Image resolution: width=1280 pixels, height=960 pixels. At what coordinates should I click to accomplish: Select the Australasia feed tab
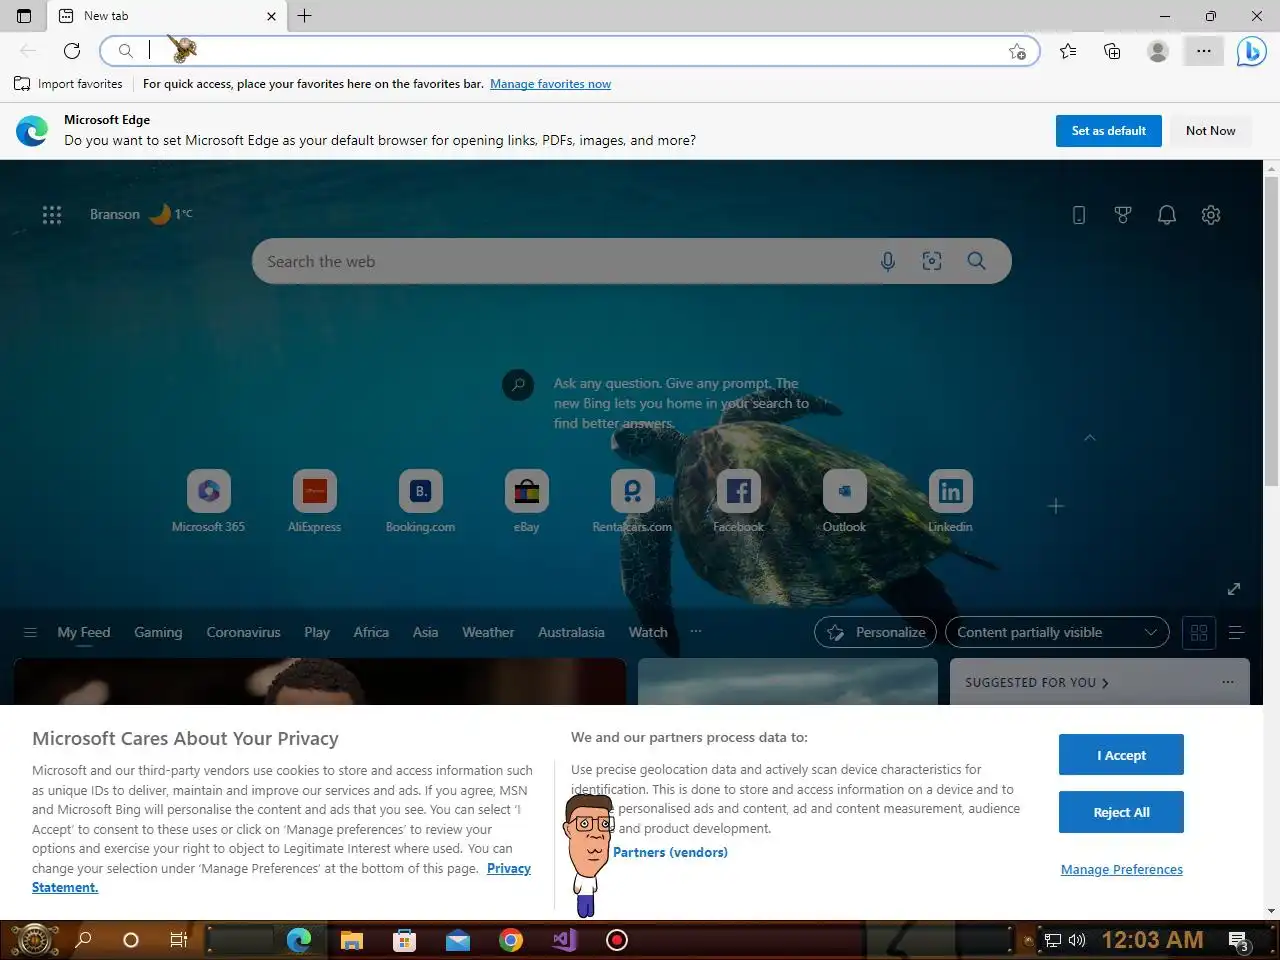point(571,632)
